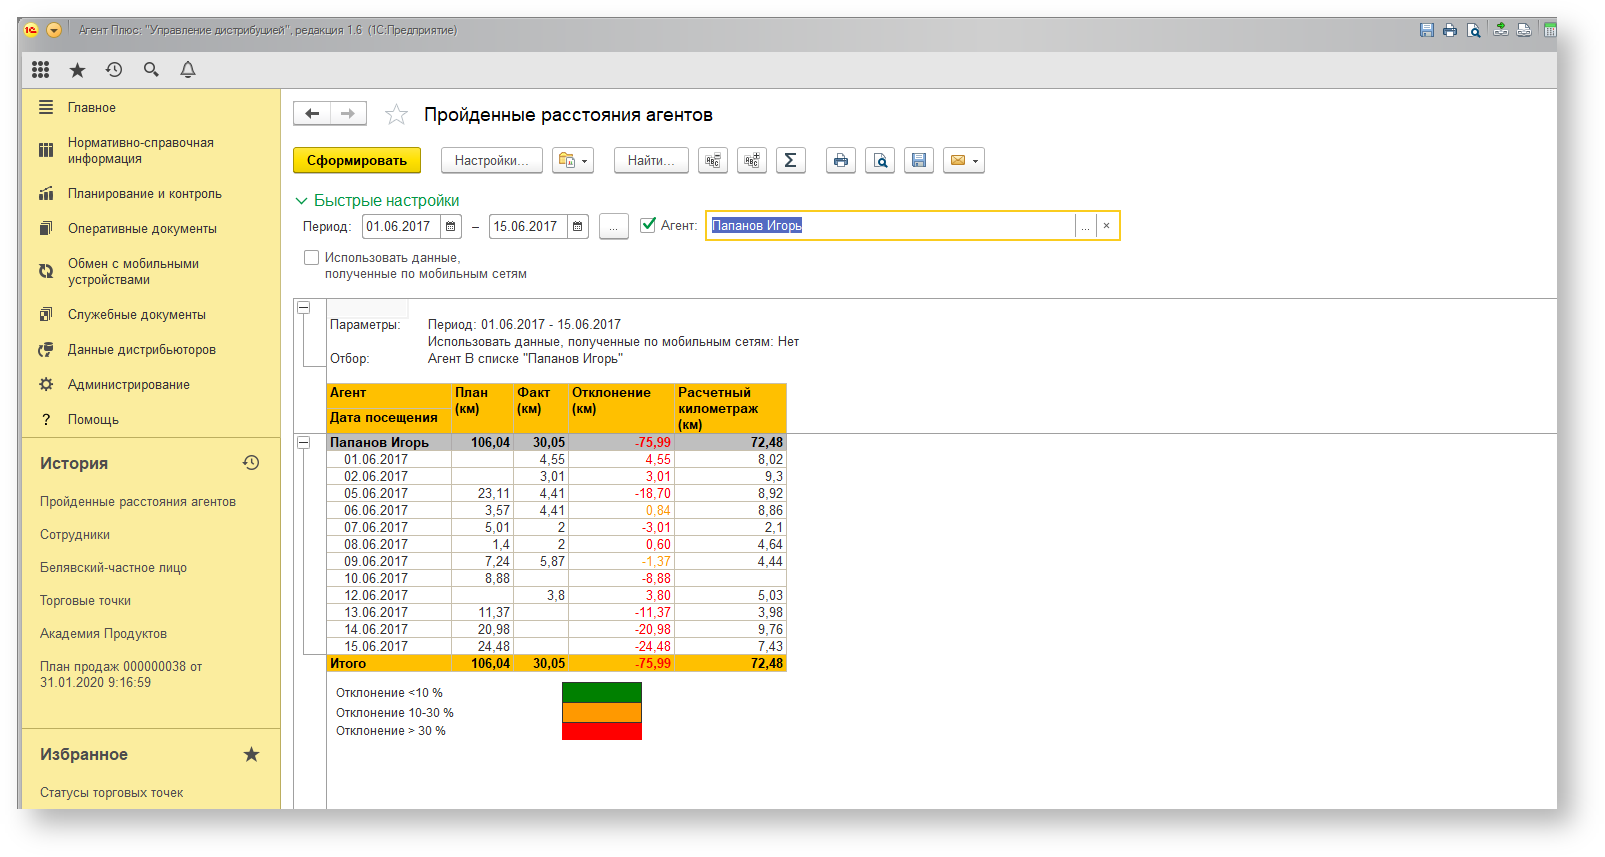Open report print preview in toolbar
This screenshot has width=1605, height=857.
point(880,160)
